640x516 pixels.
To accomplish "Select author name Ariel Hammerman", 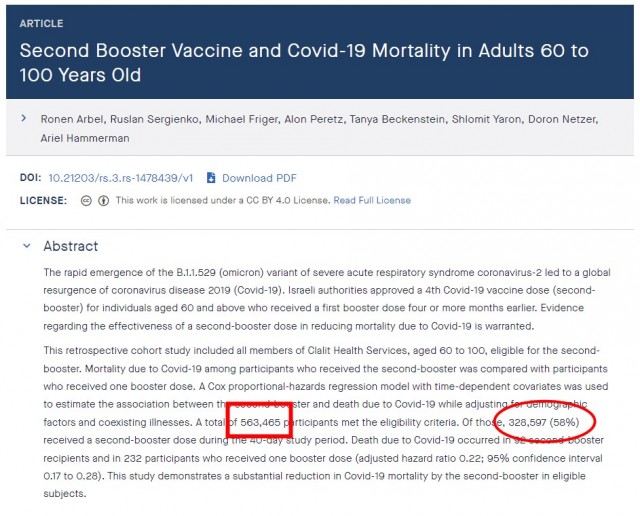I will 85,138.
